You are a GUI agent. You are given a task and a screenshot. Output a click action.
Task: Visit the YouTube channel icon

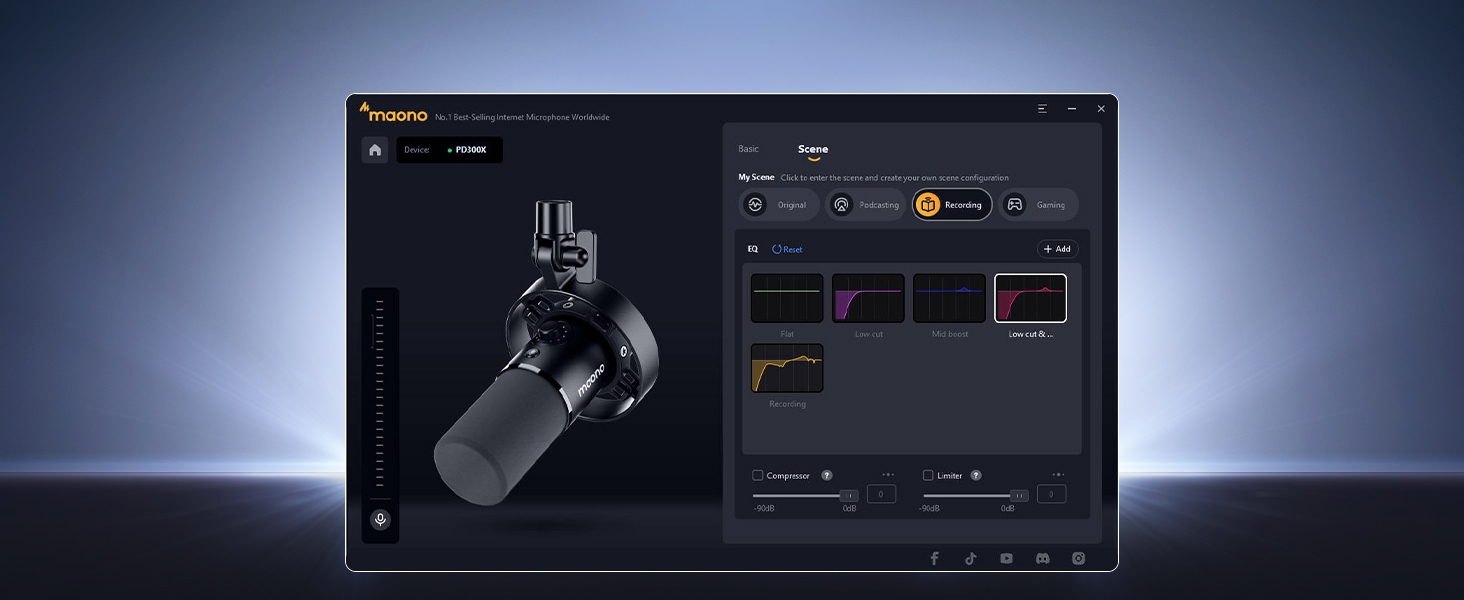coord(1006,558)
